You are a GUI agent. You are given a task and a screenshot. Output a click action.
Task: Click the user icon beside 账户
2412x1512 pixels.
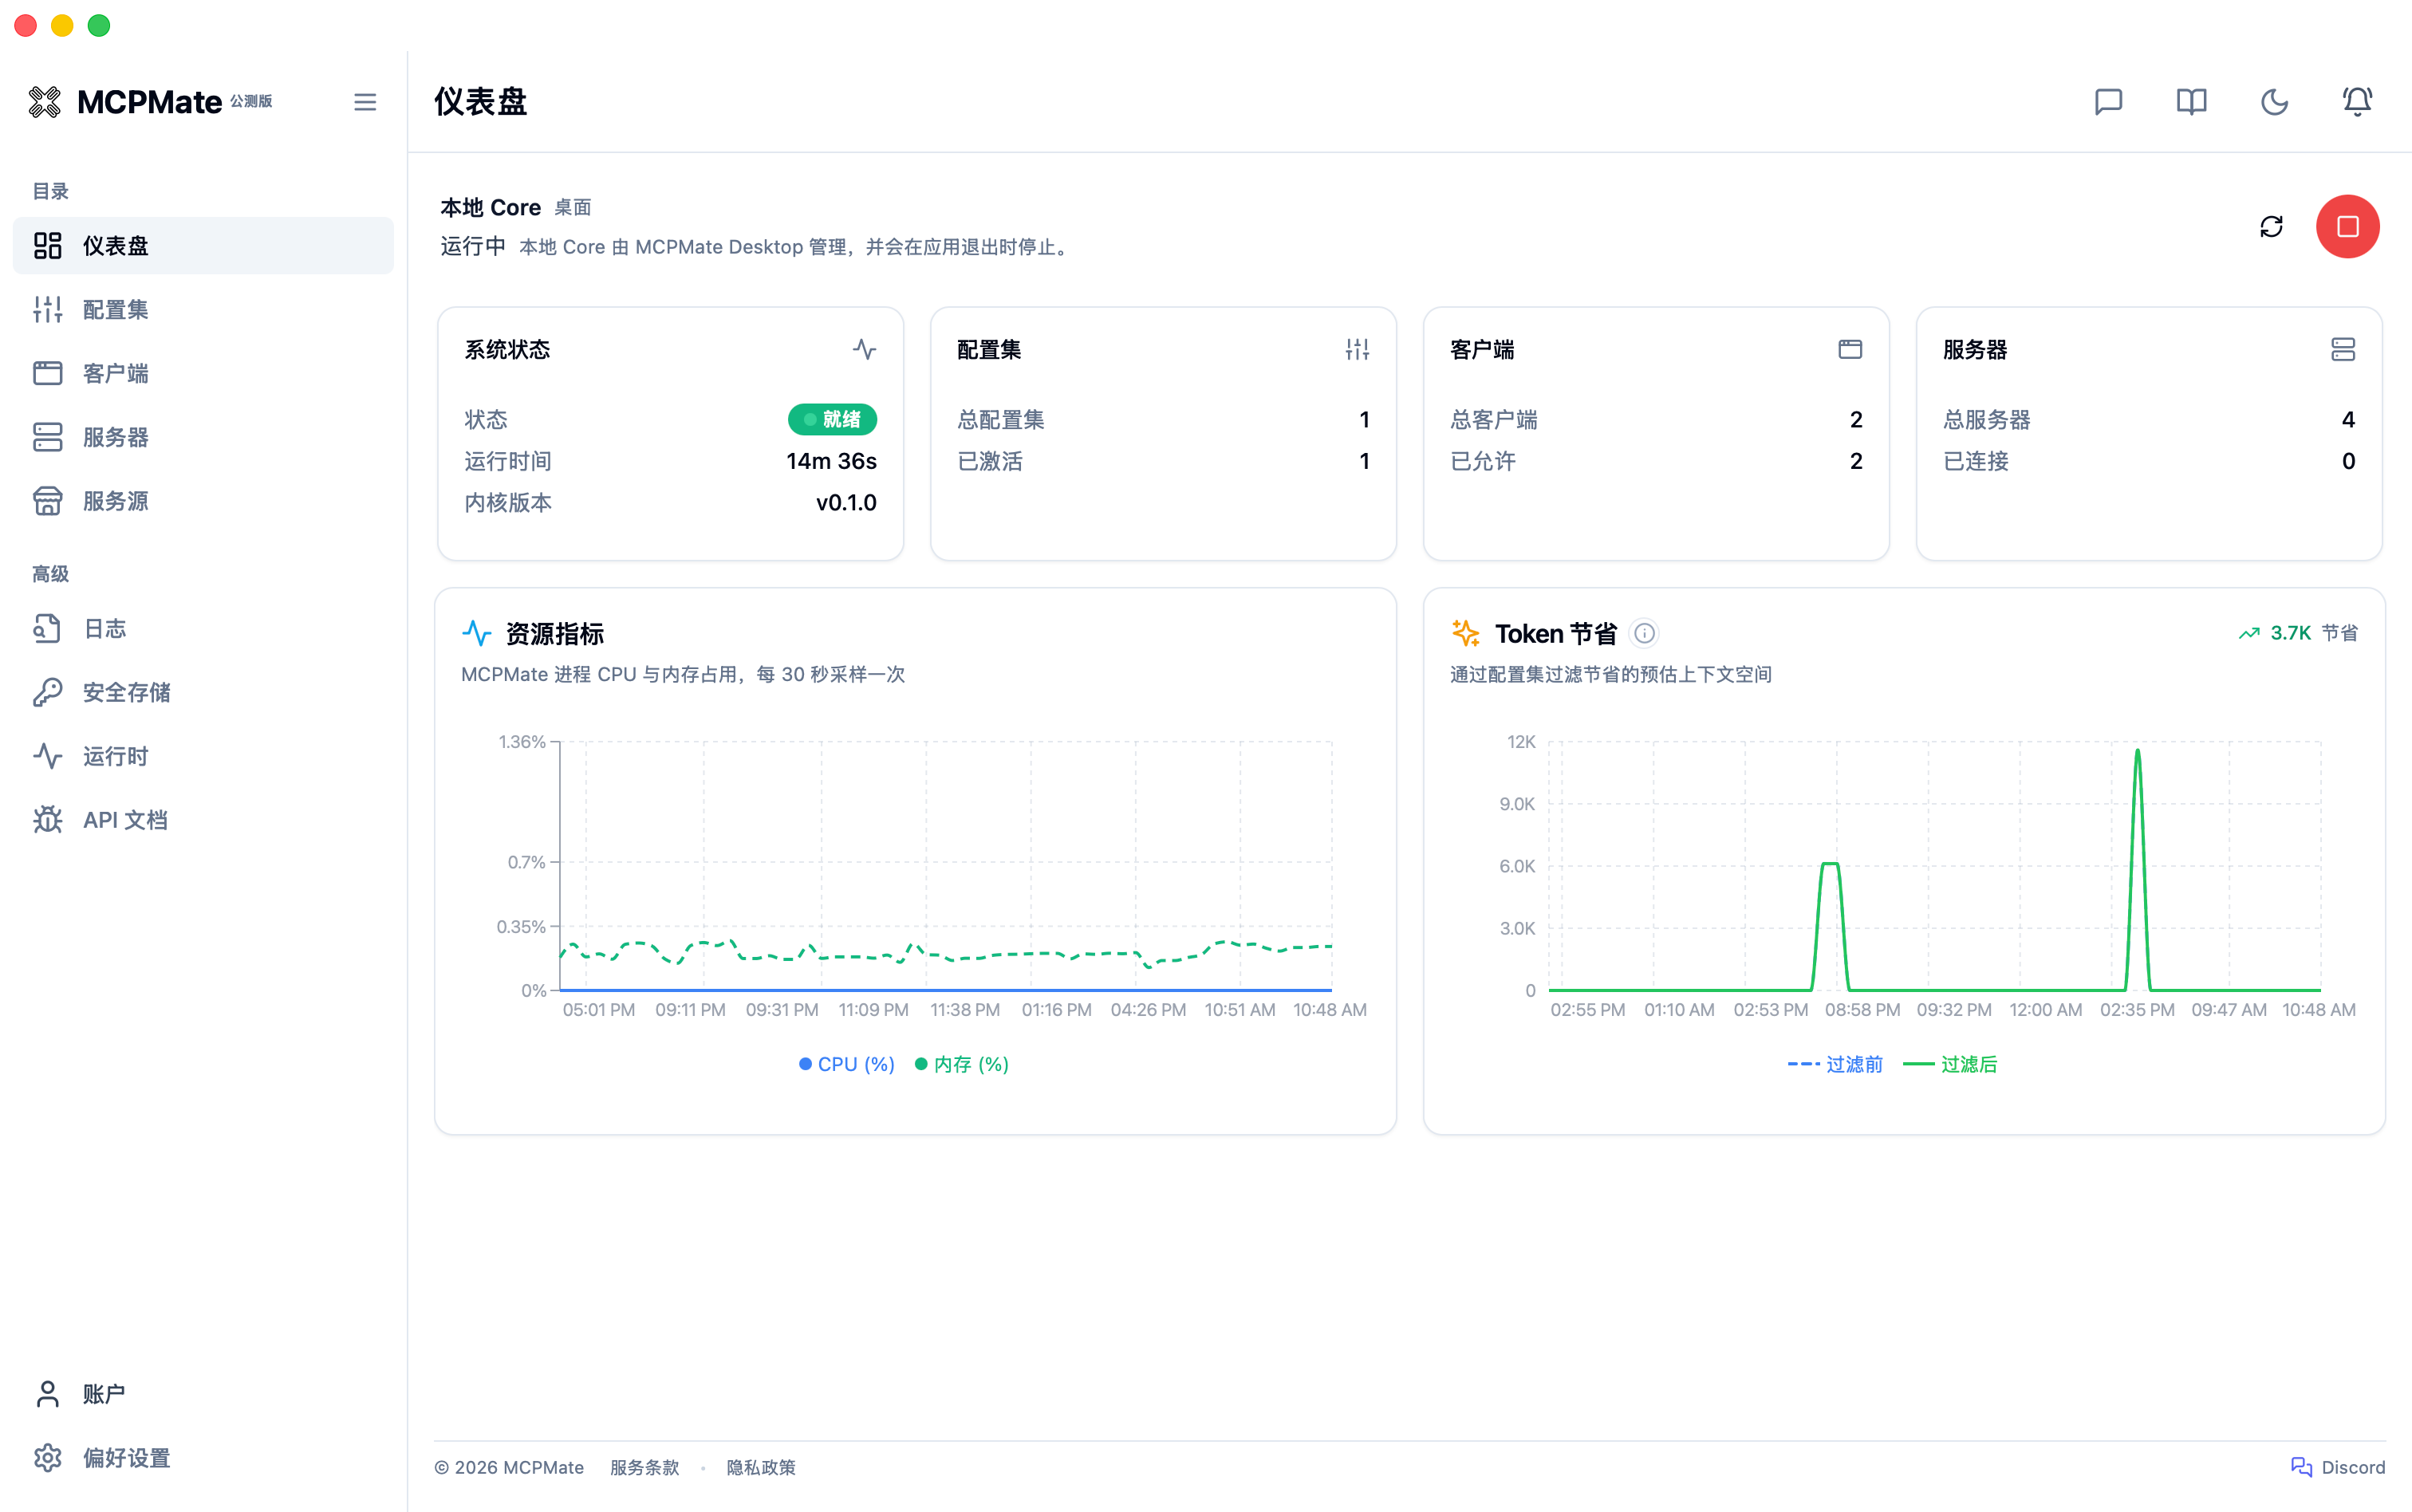(x=47, y=1394)
